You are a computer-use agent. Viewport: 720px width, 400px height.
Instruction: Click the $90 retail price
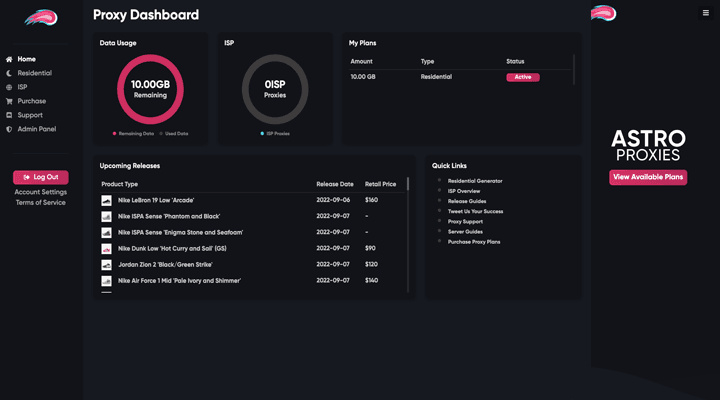(x=370, y=248)
